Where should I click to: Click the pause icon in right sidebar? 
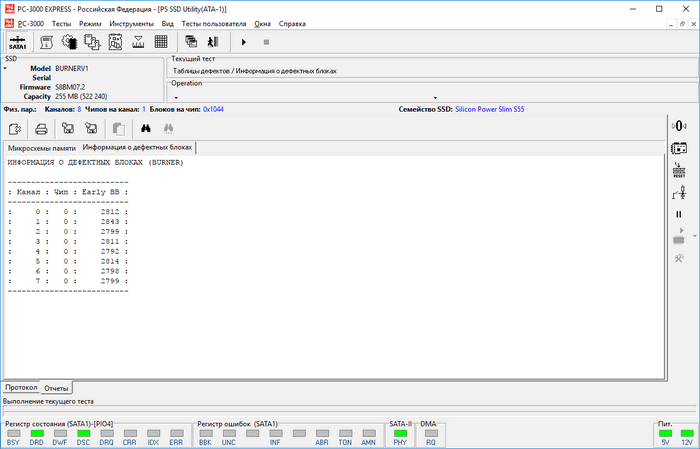click(x=679, y=214)
